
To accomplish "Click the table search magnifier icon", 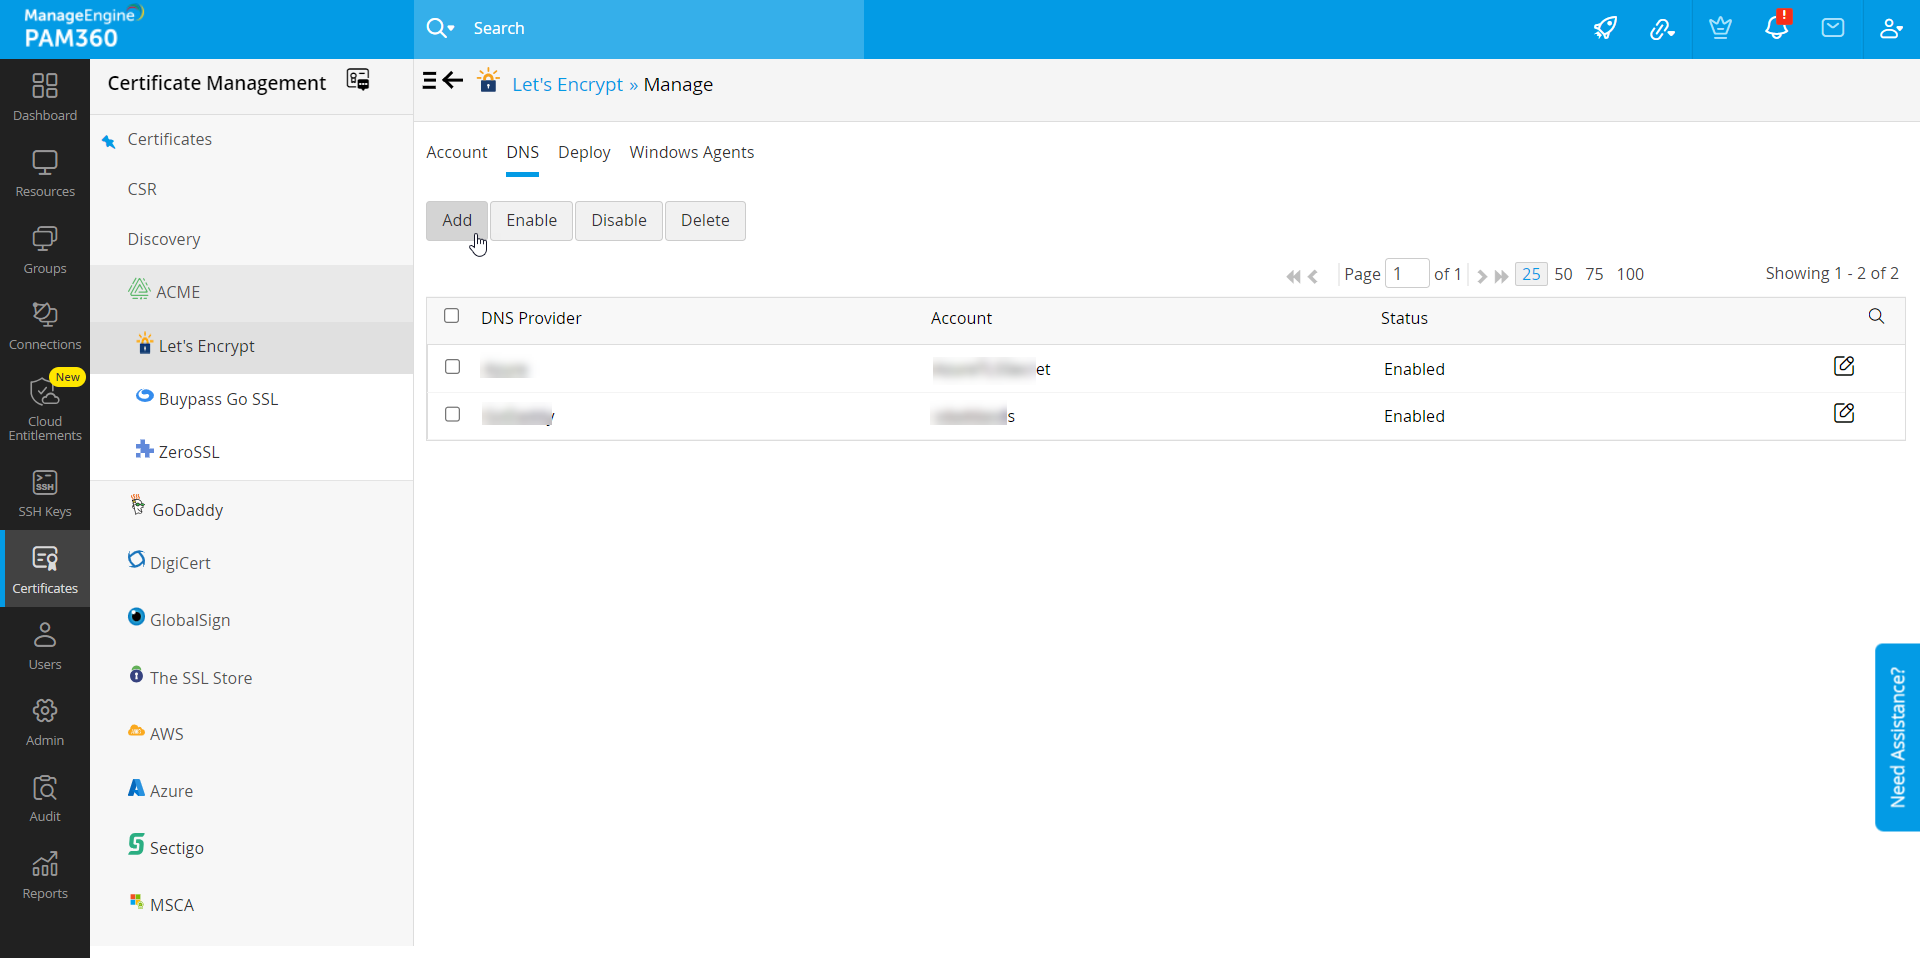I will [1876, 317].
